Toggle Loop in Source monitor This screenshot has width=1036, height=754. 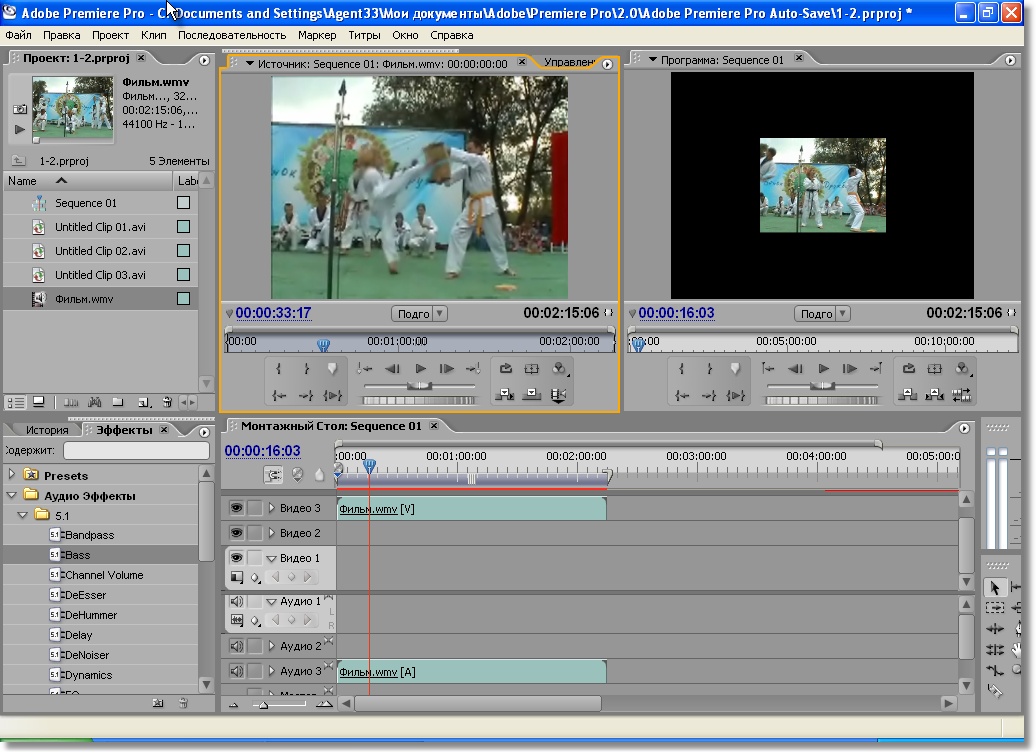pyautogui.click(x=505, y=369)
